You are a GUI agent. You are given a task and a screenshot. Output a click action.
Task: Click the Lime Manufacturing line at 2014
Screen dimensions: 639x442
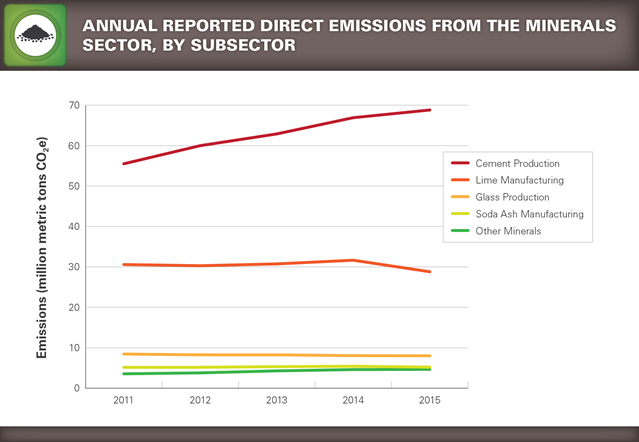353,260
